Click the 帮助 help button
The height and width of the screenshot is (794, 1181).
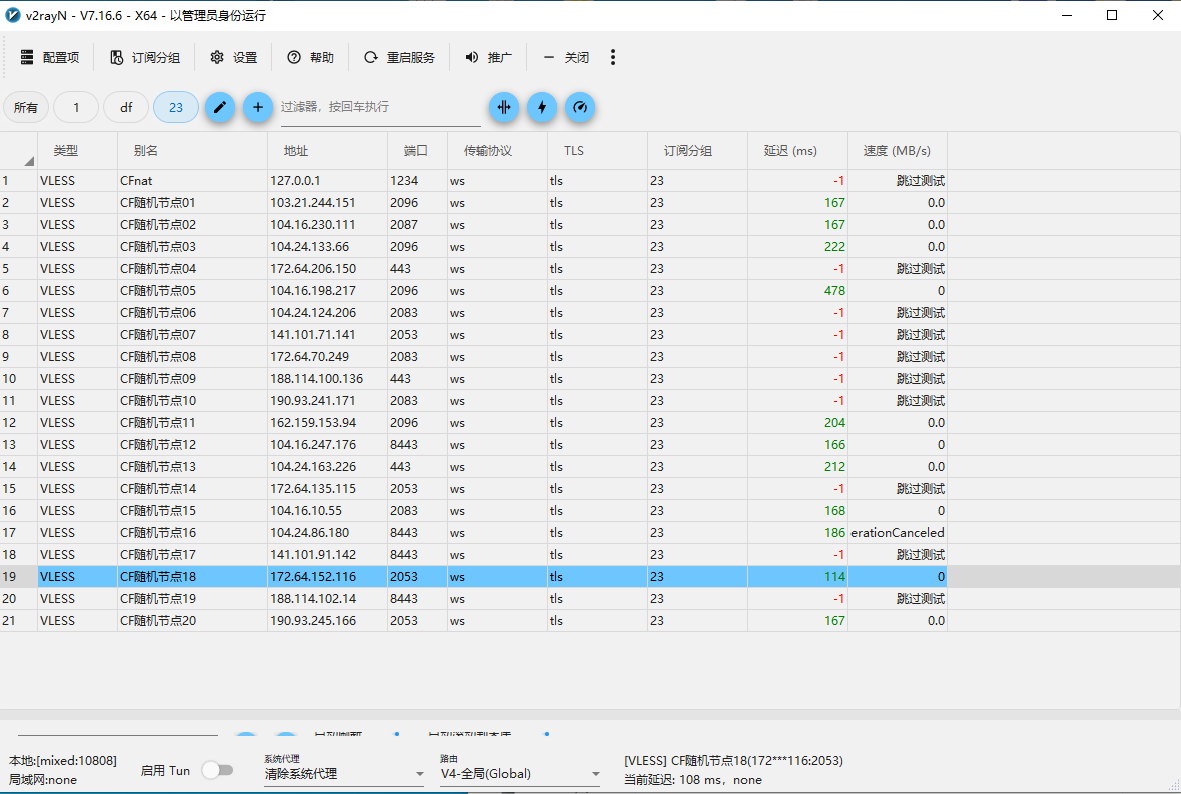[310, 58]
